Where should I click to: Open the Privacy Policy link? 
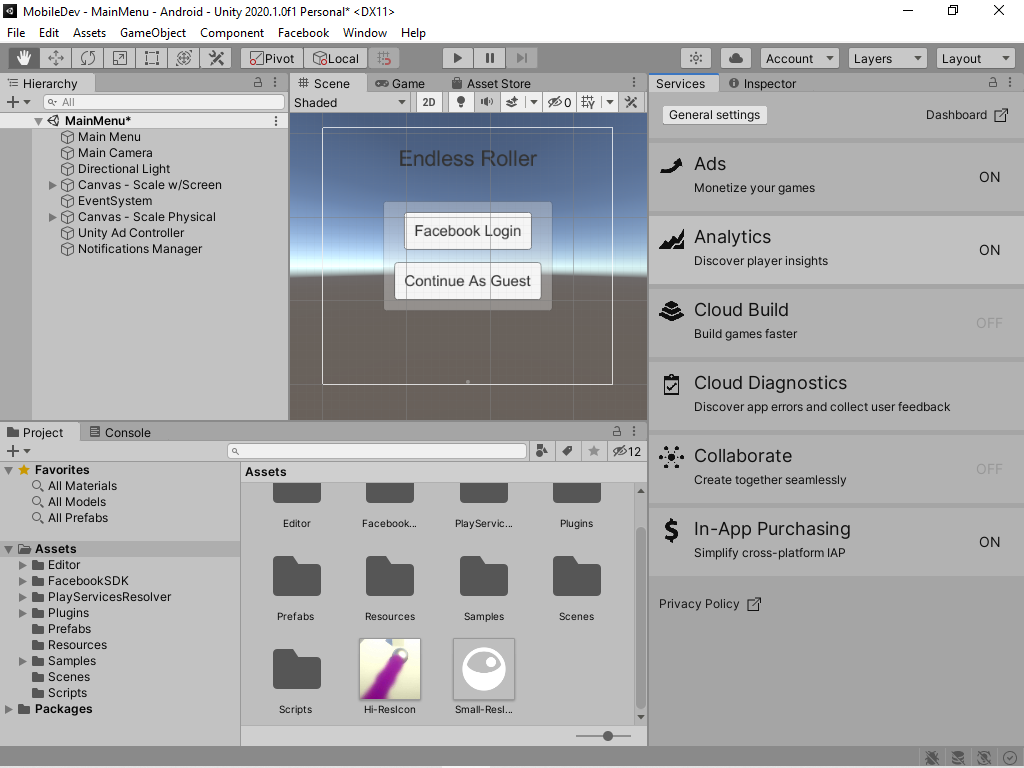pos(709,604)
